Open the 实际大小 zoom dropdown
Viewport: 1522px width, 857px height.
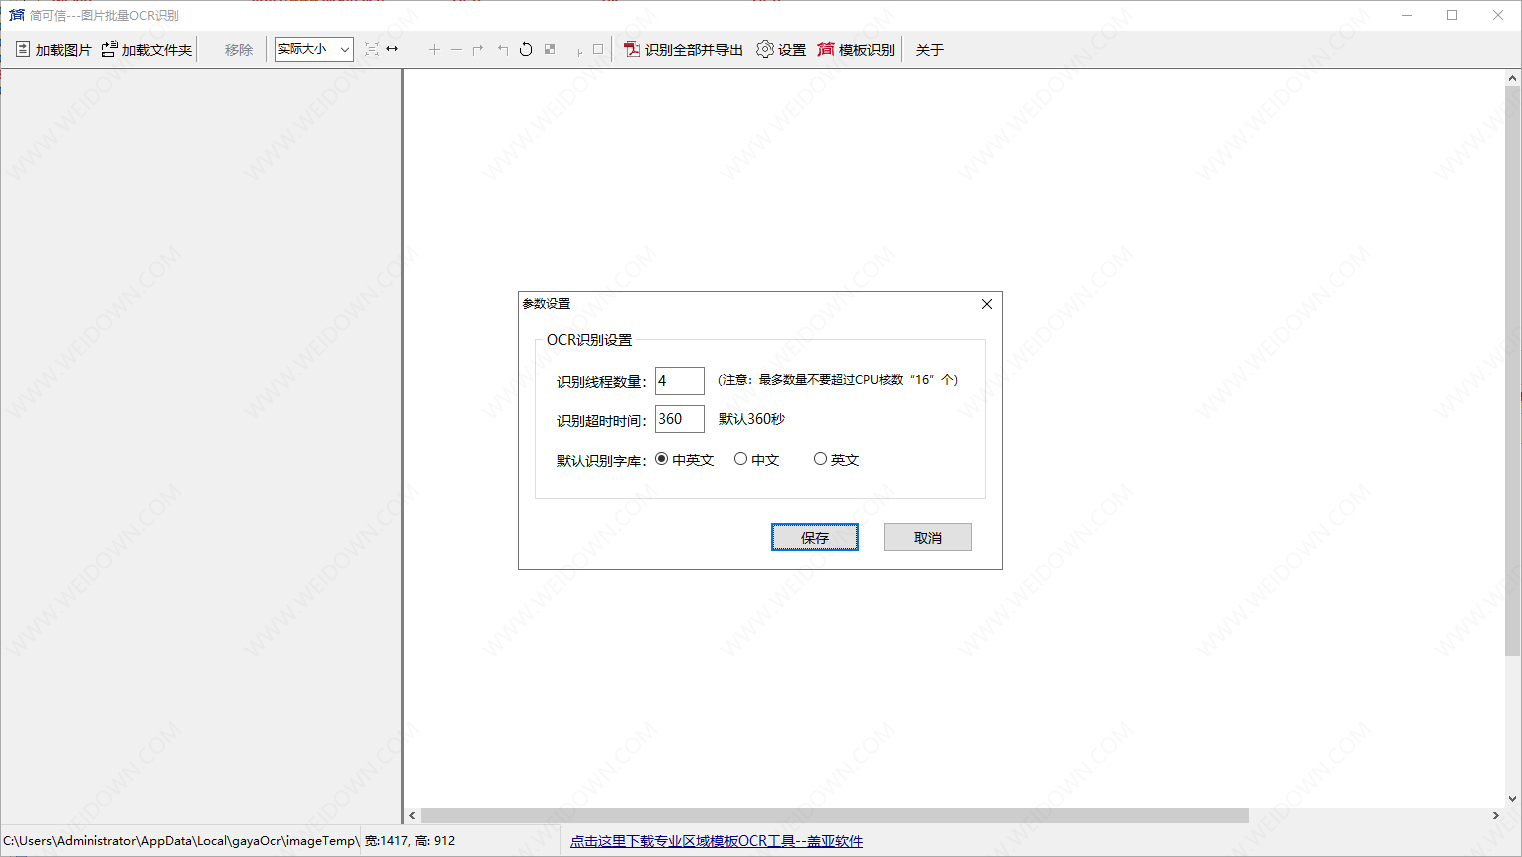pyautogui.click(x=314, y=49)
